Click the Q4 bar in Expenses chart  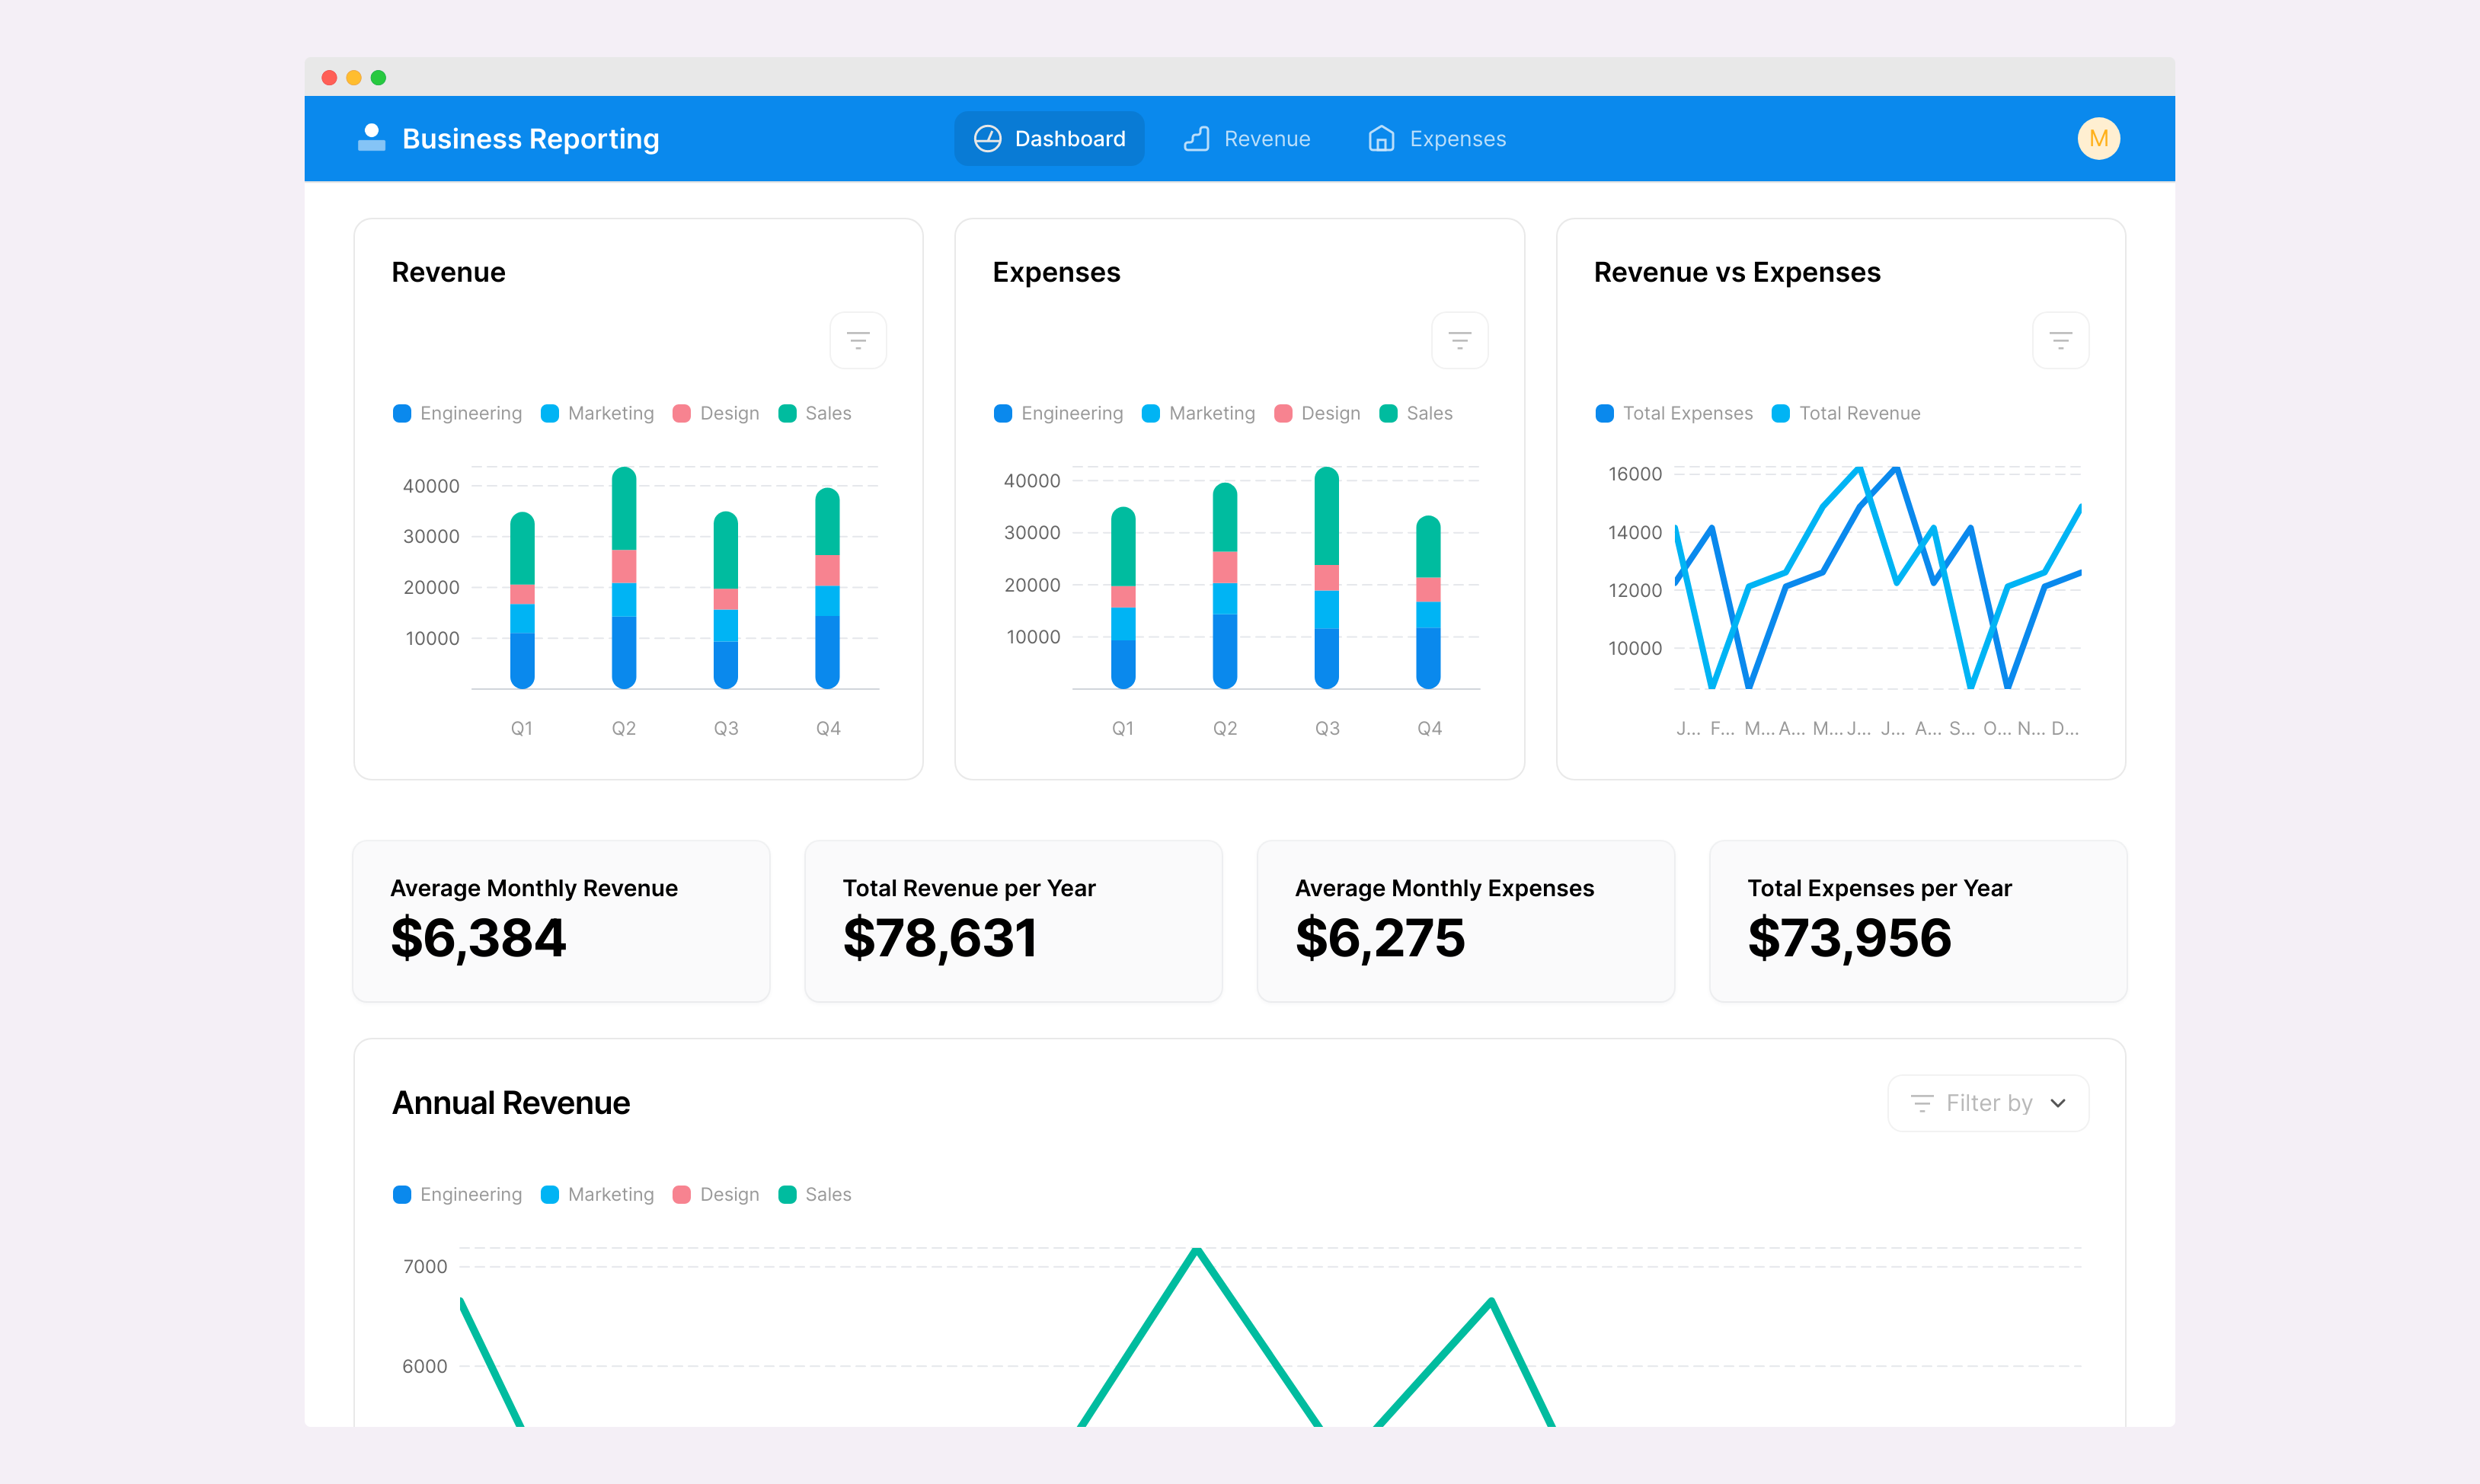click(1429, 602)
